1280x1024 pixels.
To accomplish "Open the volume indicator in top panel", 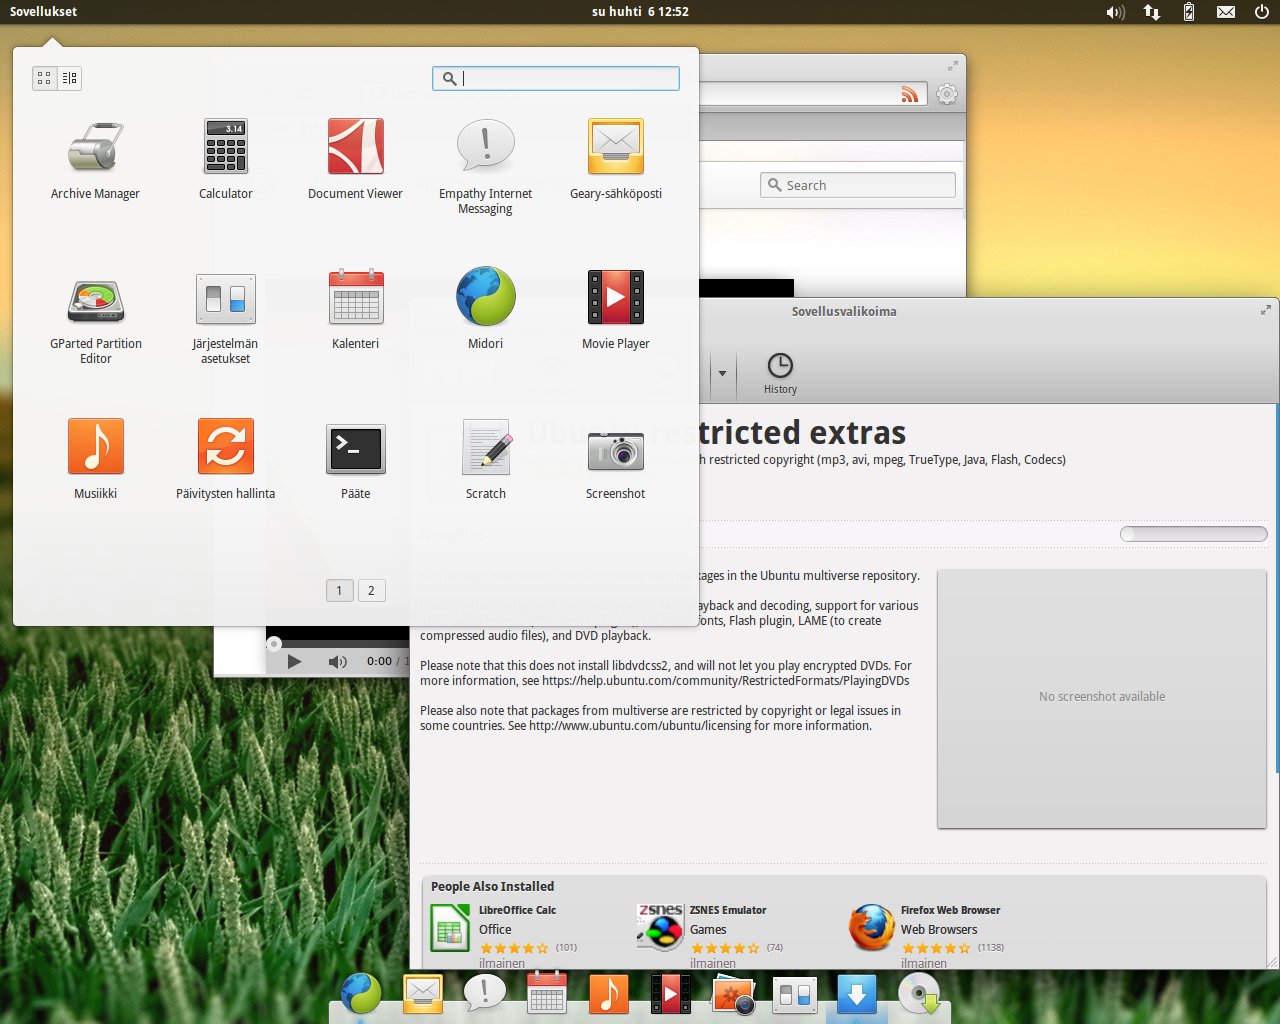I will tap(1115, 12).
